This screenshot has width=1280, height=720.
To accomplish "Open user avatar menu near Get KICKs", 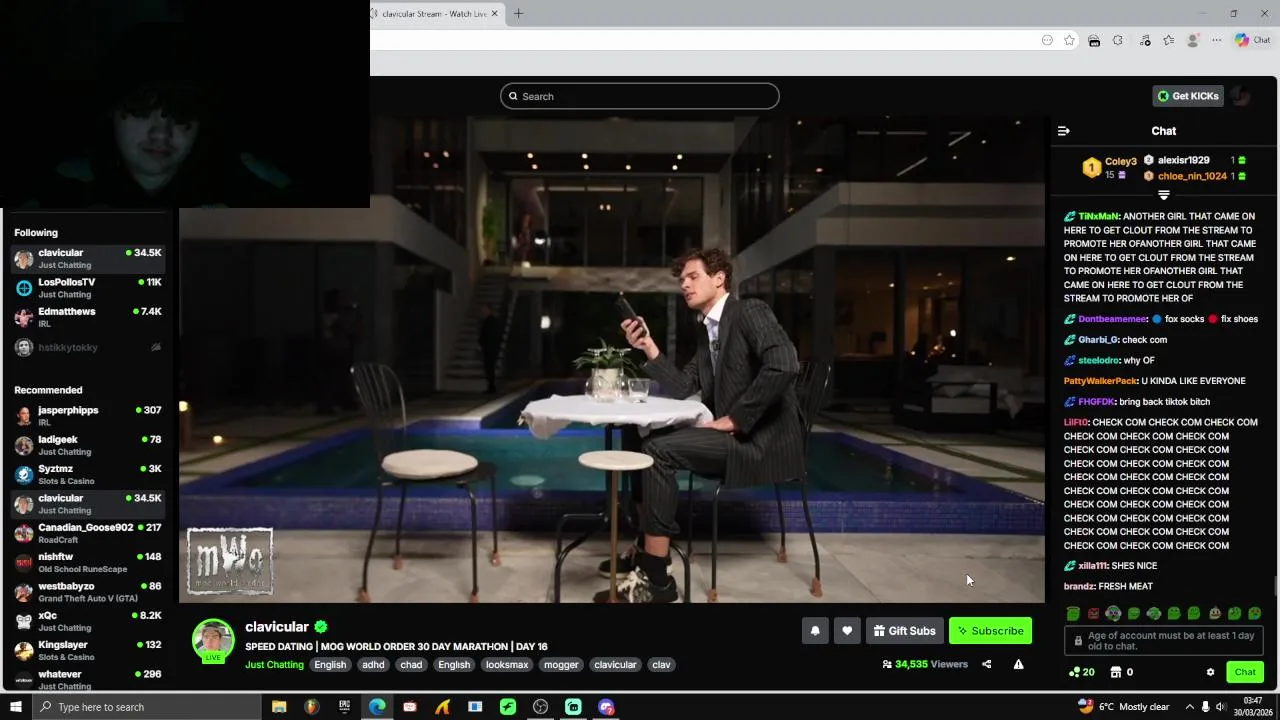I will tap(1241, 96).
